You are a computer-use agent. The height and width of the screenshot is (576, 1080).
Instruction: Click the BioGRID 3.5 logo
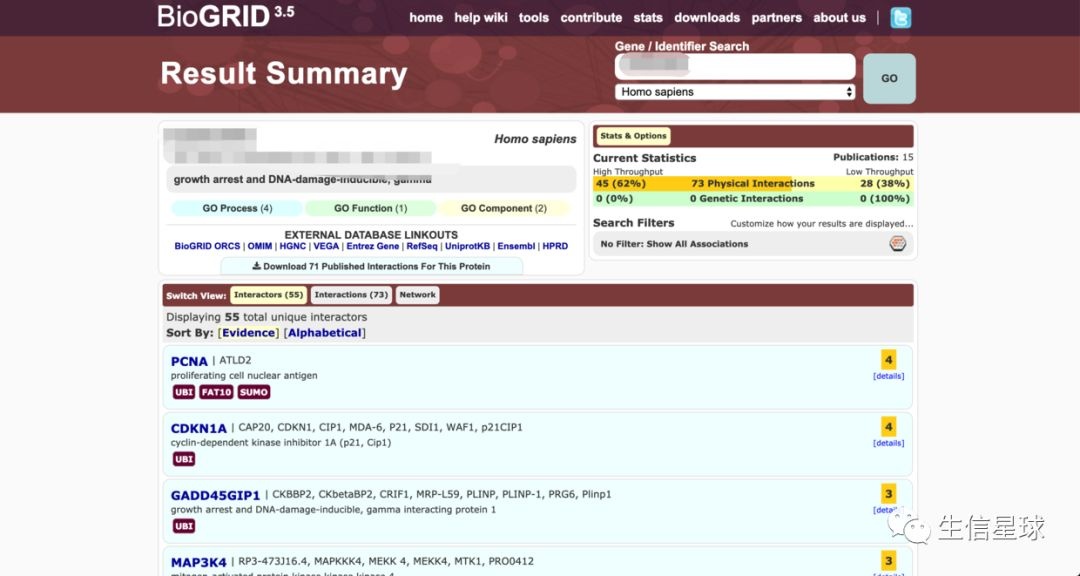pos(226,16)
